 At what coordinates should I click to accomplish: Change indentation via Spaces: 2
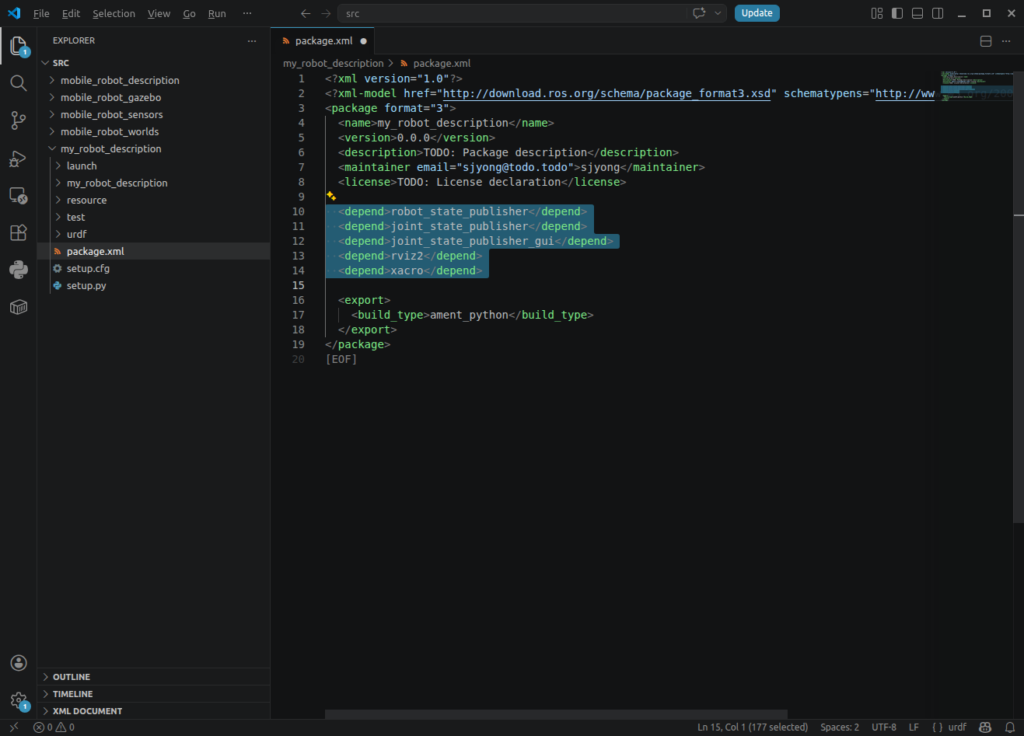[x=839, y=727]
